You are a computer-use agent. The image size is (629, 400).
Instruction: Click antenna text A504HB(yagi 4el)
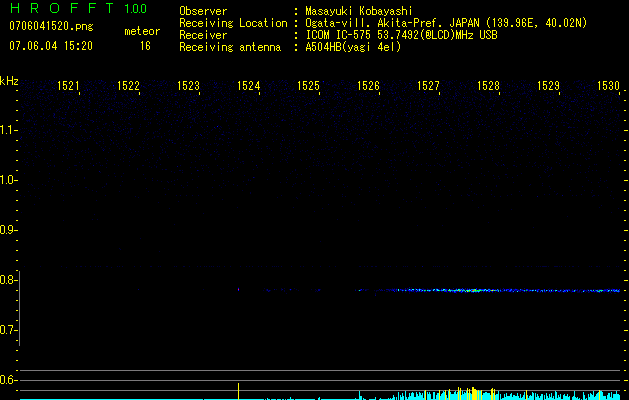click(x=353, y=47)
